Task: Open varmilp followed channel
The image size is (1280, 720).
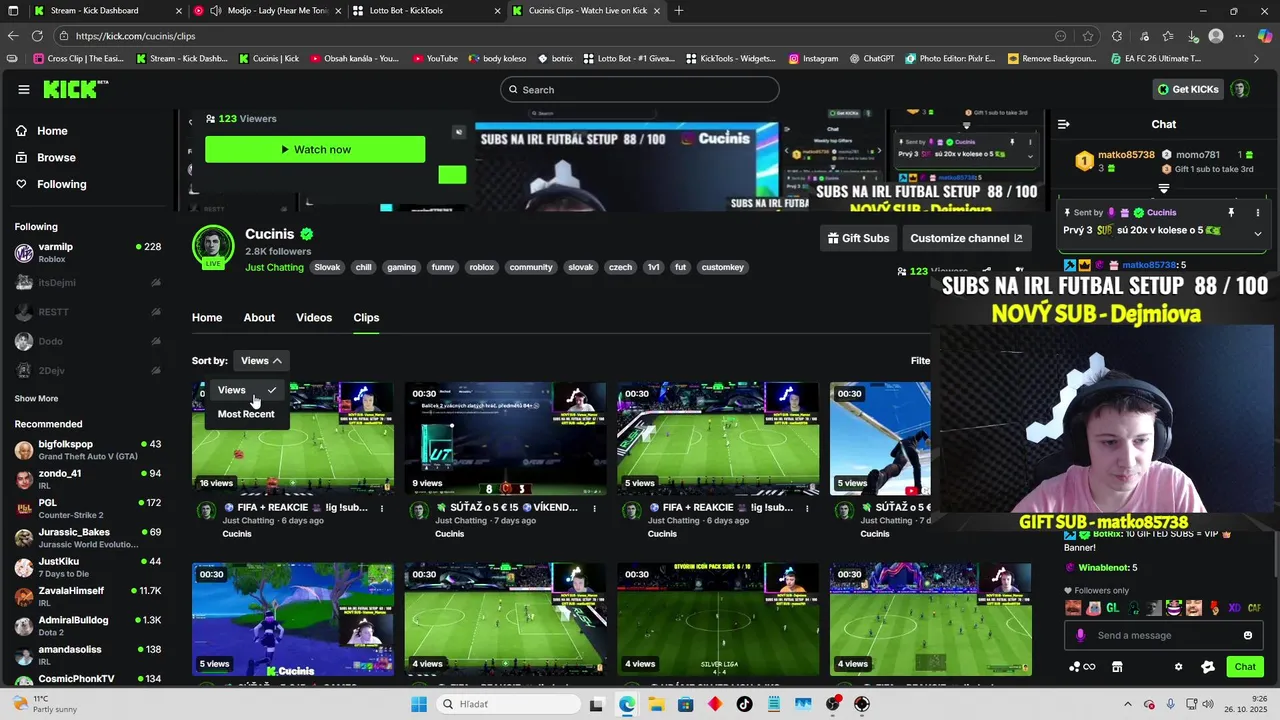Action: click(x=88, y=252)
